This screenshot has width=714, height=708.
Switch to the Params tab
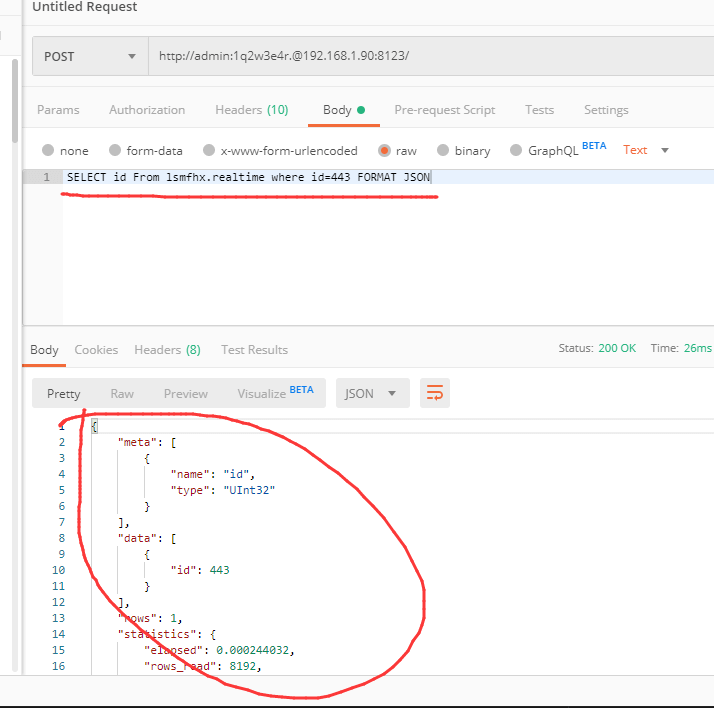[x=58, y=110]
